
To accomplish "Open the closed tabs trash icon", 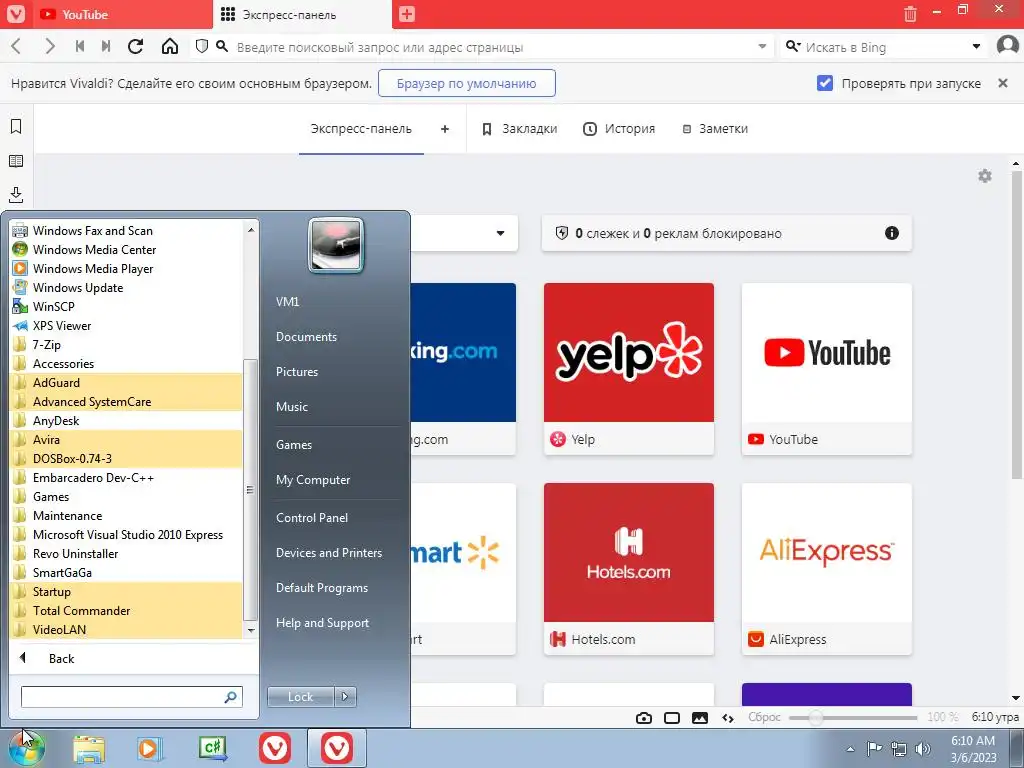I will point(910,14).
